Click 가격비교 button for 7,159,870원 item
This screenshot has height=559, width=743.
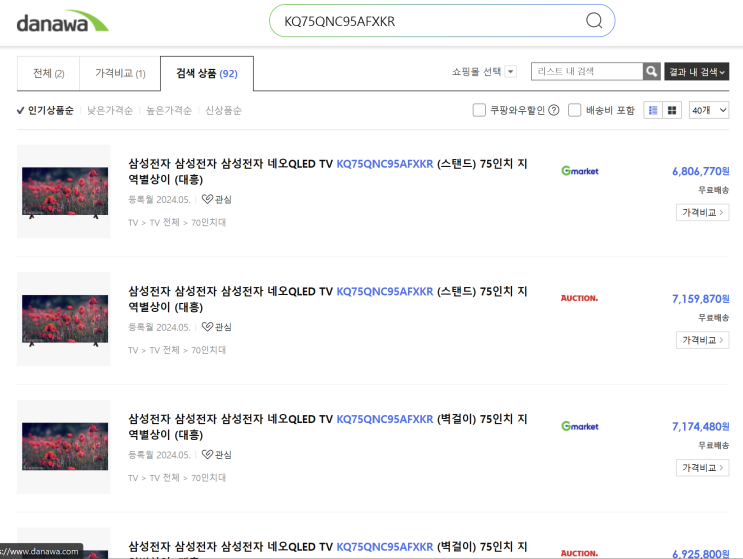click(x=702, y=340)
